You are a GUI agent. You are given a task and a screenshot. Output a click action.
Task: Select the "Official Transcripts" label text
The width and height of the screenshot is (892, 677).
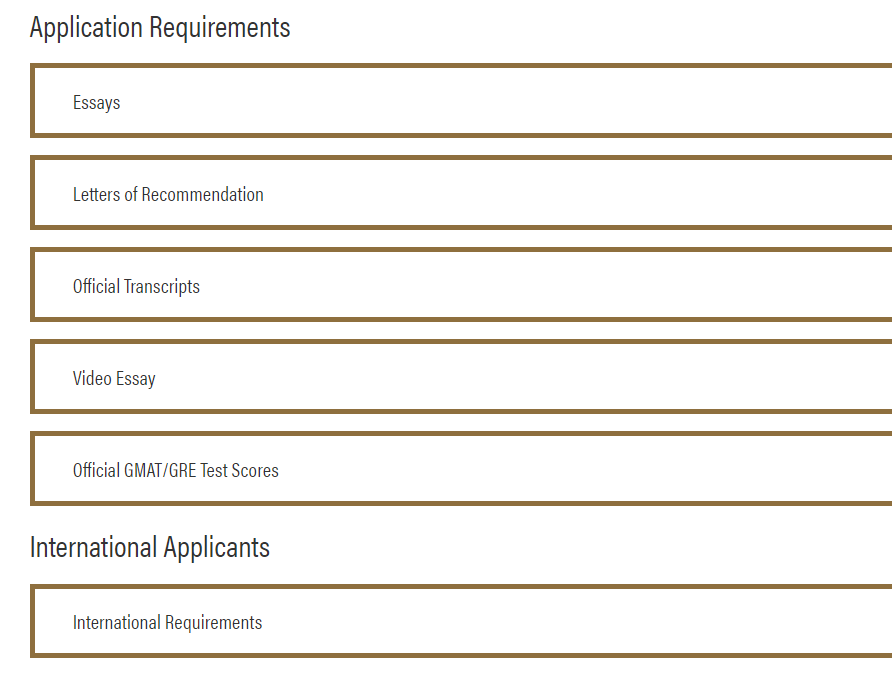coord(136,286)
